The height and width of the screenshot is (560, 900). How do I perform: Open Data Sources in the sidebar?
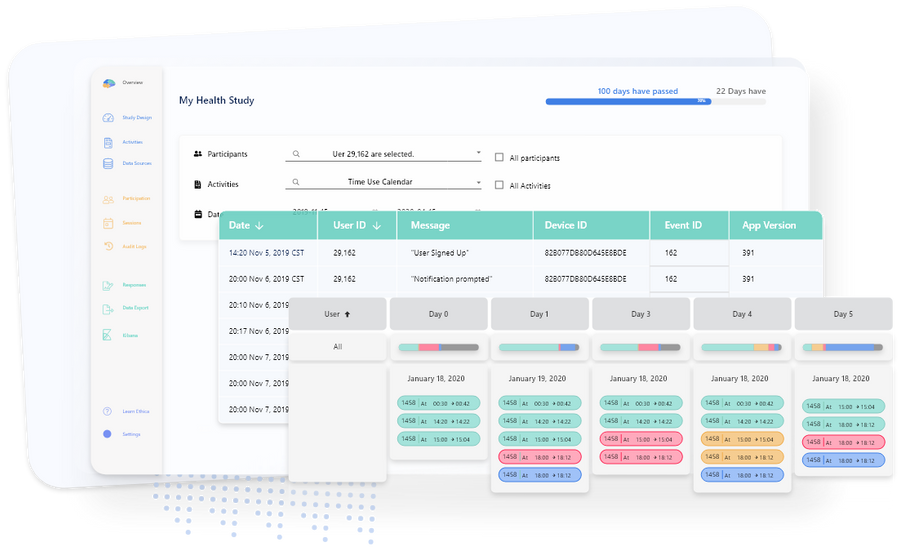click(x=109, y=163)
